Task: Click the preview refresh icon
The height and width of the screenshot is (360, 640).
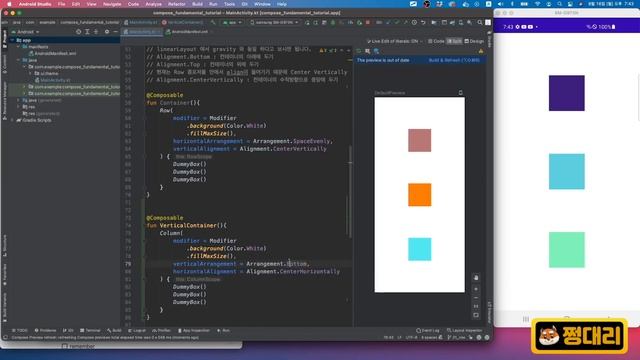Action: [359, 51]
